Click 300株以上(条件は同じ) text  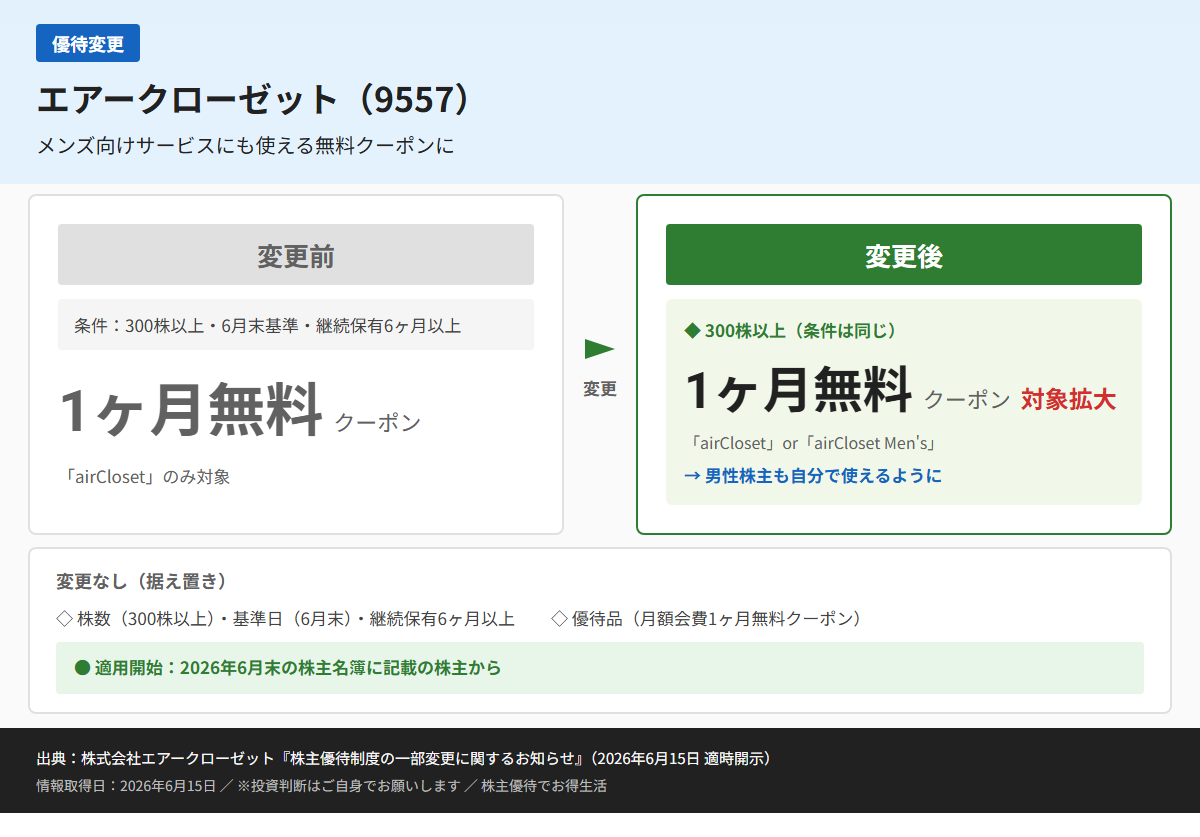(800, 330)
